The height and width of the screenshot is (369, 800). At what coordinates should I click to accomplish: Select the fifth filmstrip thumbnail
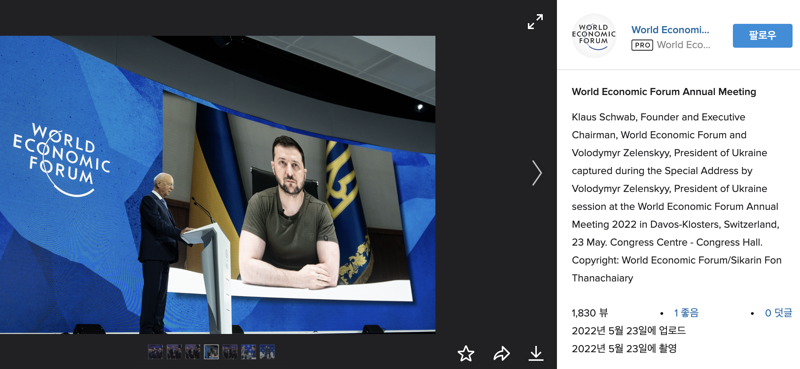point(230,352)
